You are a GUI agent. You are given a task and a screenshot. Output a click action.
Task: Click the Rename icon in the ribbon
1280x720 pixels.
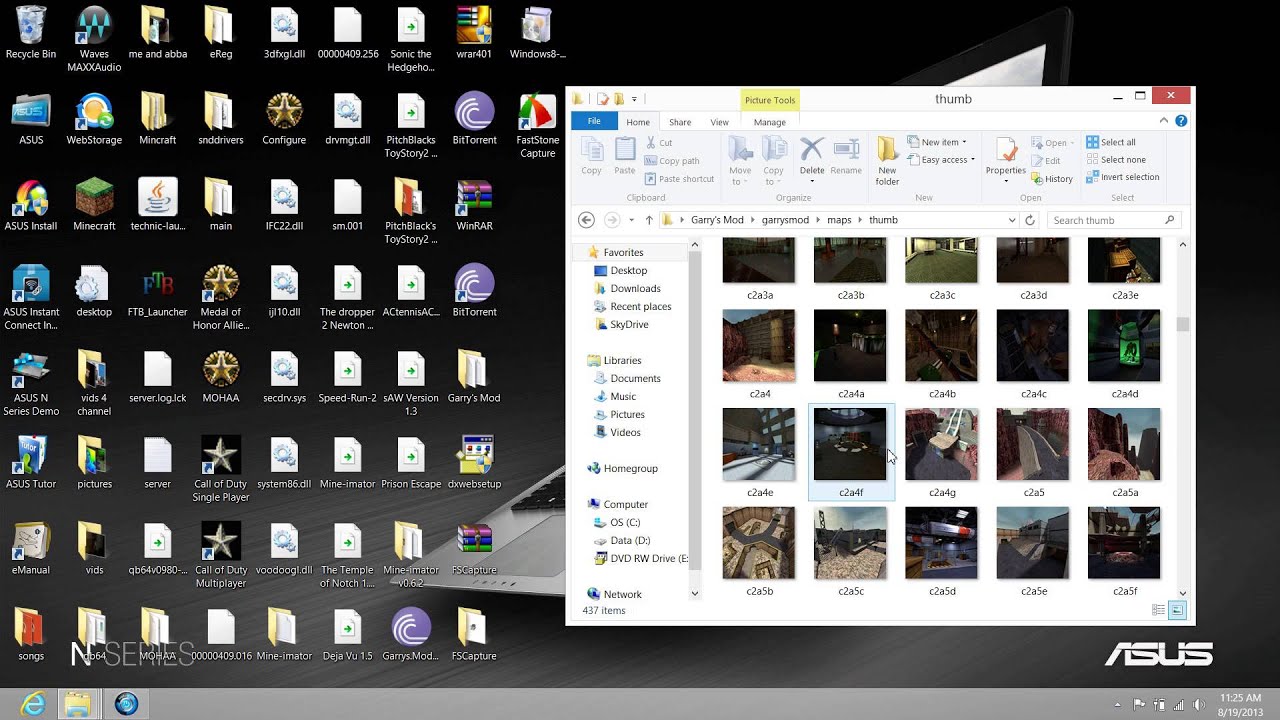(x=846, y=150)
